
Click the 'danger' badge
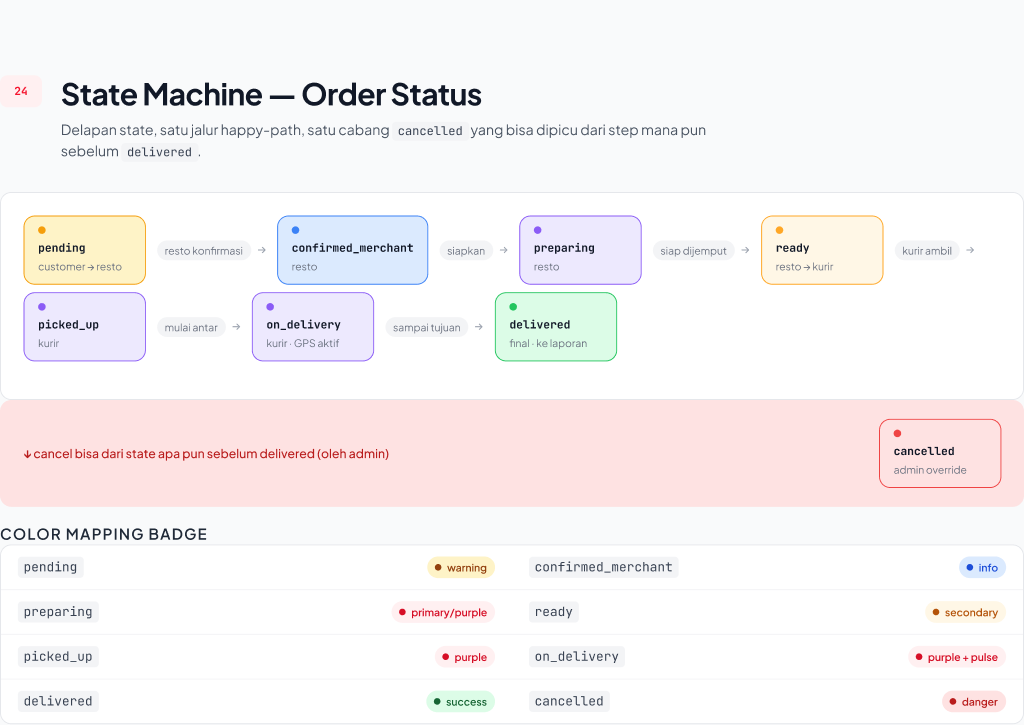[x=974, y=701]
